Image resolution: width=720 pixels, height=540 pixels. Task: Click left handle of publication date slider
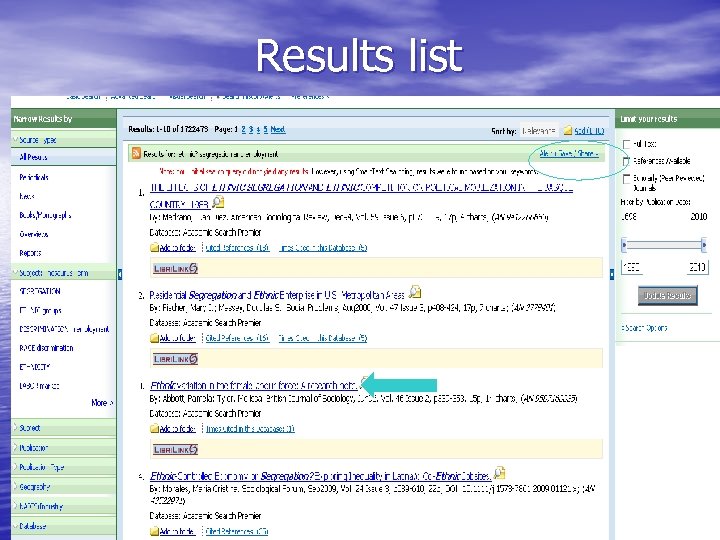[x=624, y=245]
